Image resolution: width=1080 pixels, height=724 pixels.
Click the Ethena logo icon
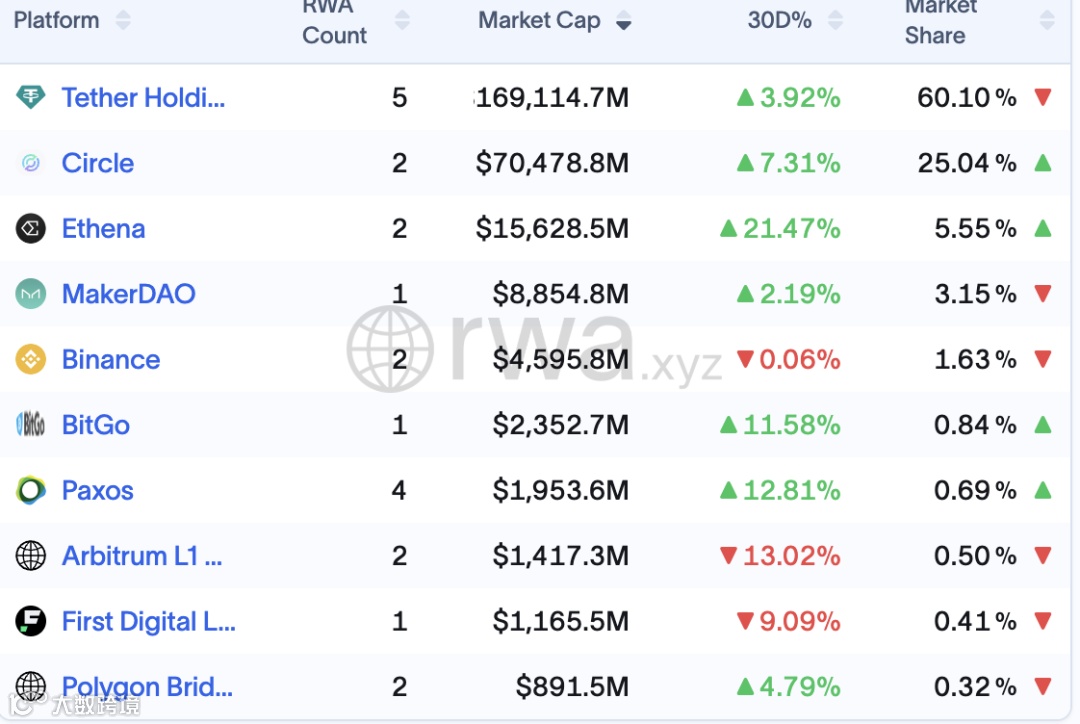click(x=31, y=229)
